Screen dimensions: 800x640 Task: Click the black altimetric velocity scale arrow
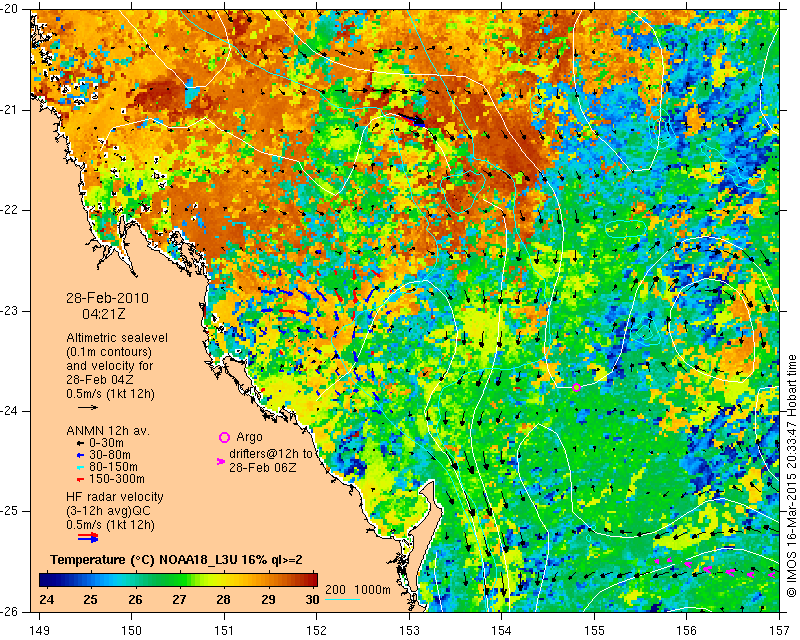point(88,407)
